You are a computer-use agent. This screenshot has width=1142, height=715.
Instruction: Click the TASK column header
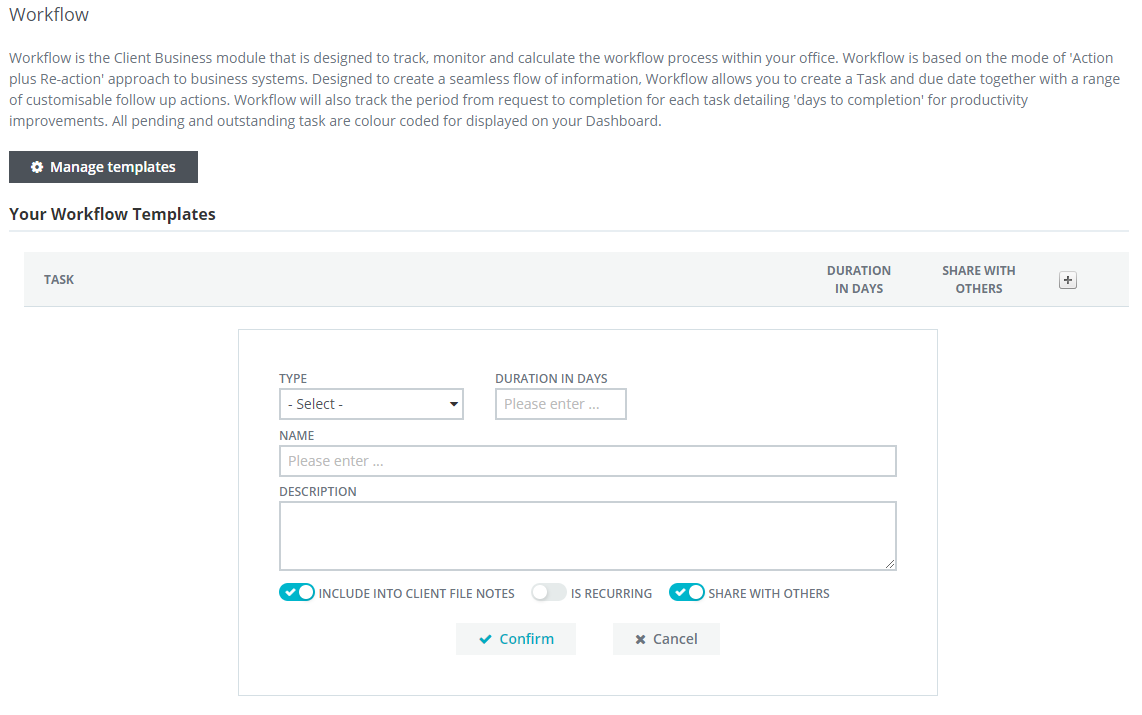pyautogui.click(x=59, y=279)
